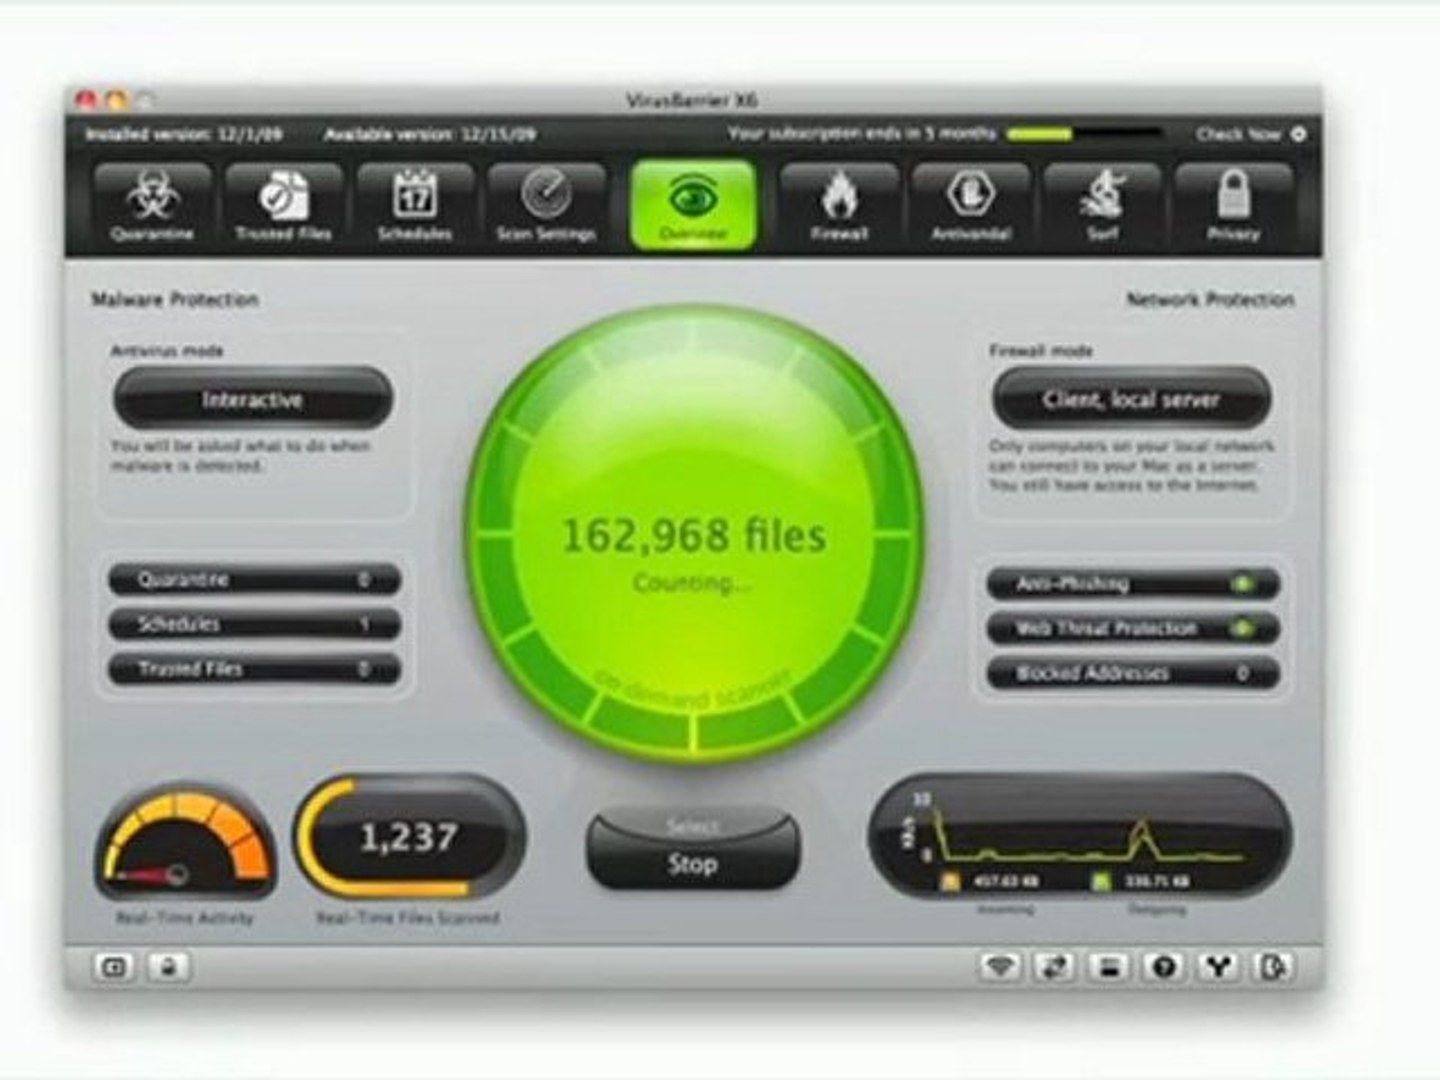Open the Quarantine biohazard toolbar icon
This screenshot has width=1440, height=1080.
[x=152, y=205]
